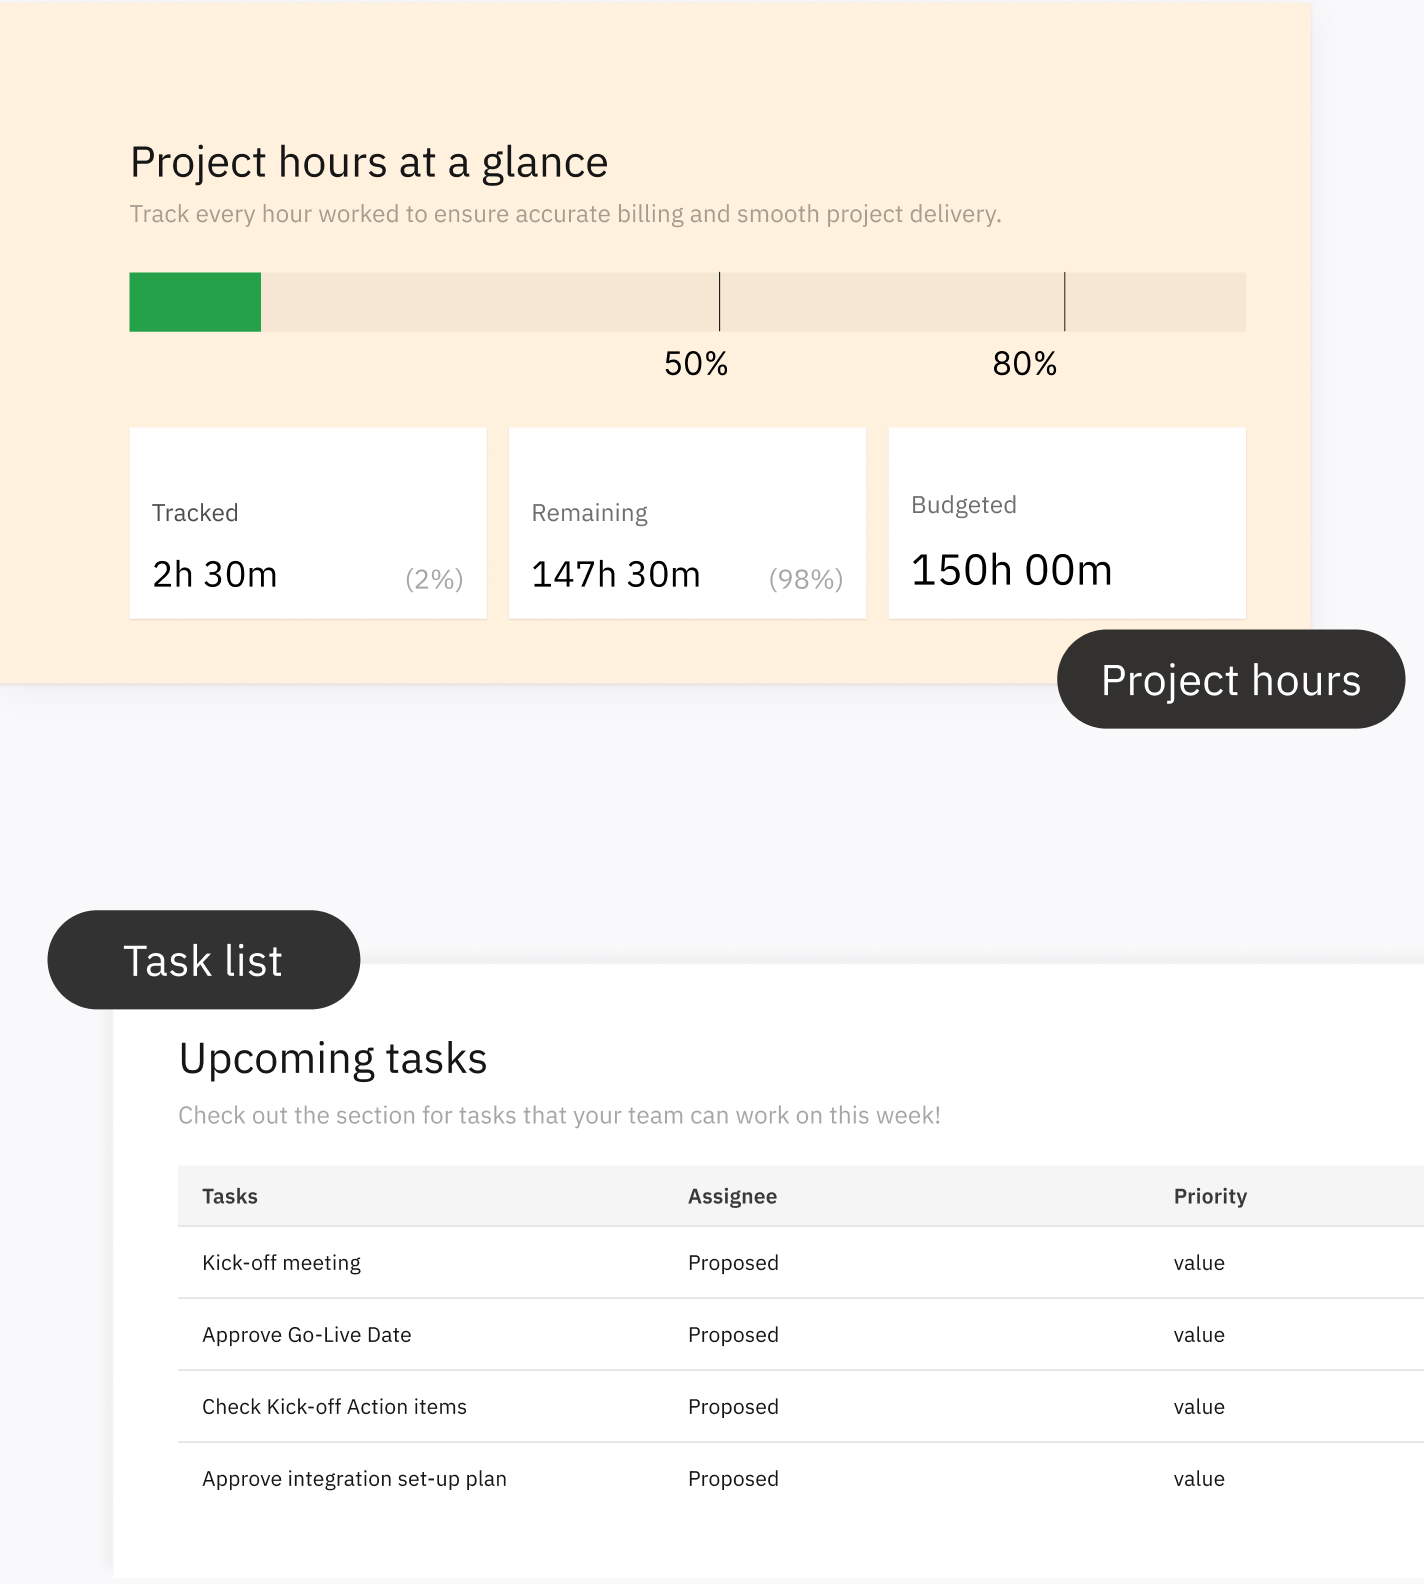
Task: Click priority value for Approve Go-Live Date
Action: coord(1199,1335)
